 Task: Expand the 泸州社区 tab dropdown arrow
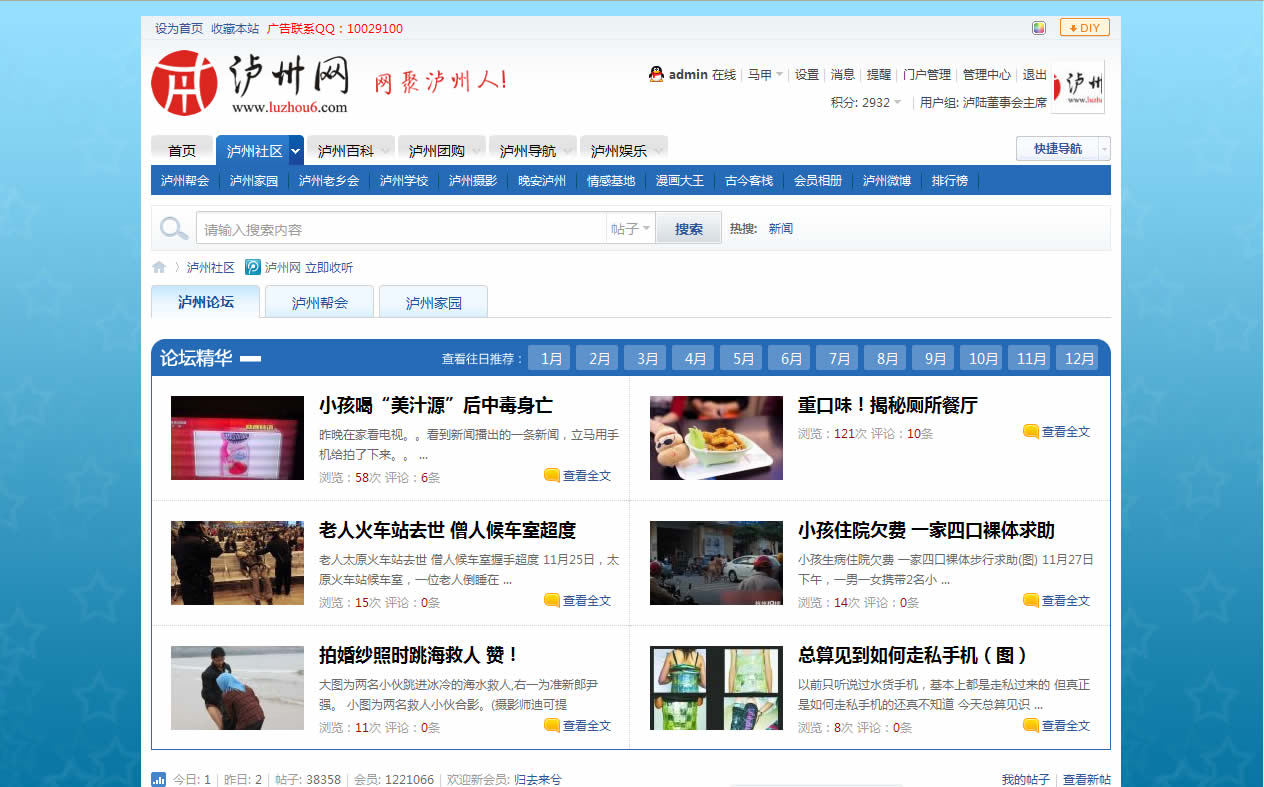point(296,151)
